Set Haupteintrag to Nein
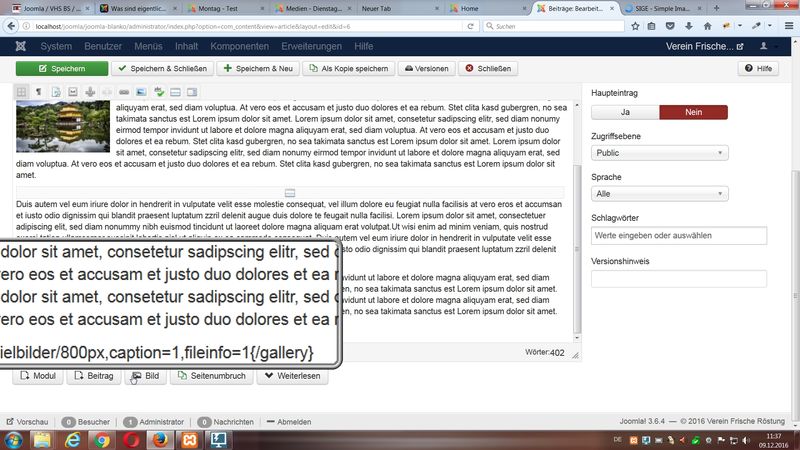Image resolution: width=800 pixels, height=450 pixels. pos(693,112)
